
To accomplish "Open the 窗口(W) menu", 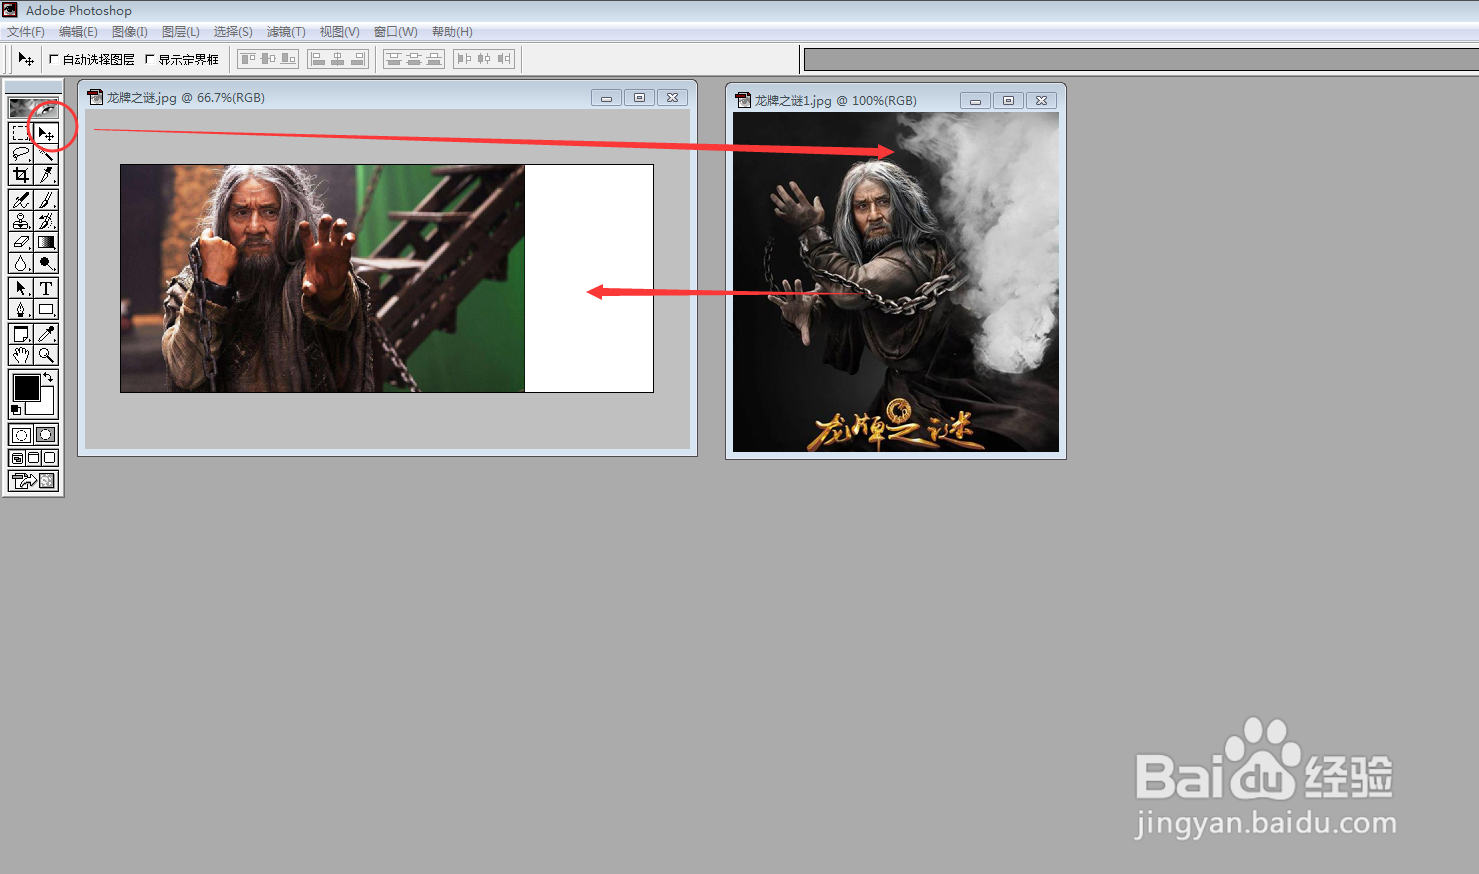I will click(x=396, y=32).
